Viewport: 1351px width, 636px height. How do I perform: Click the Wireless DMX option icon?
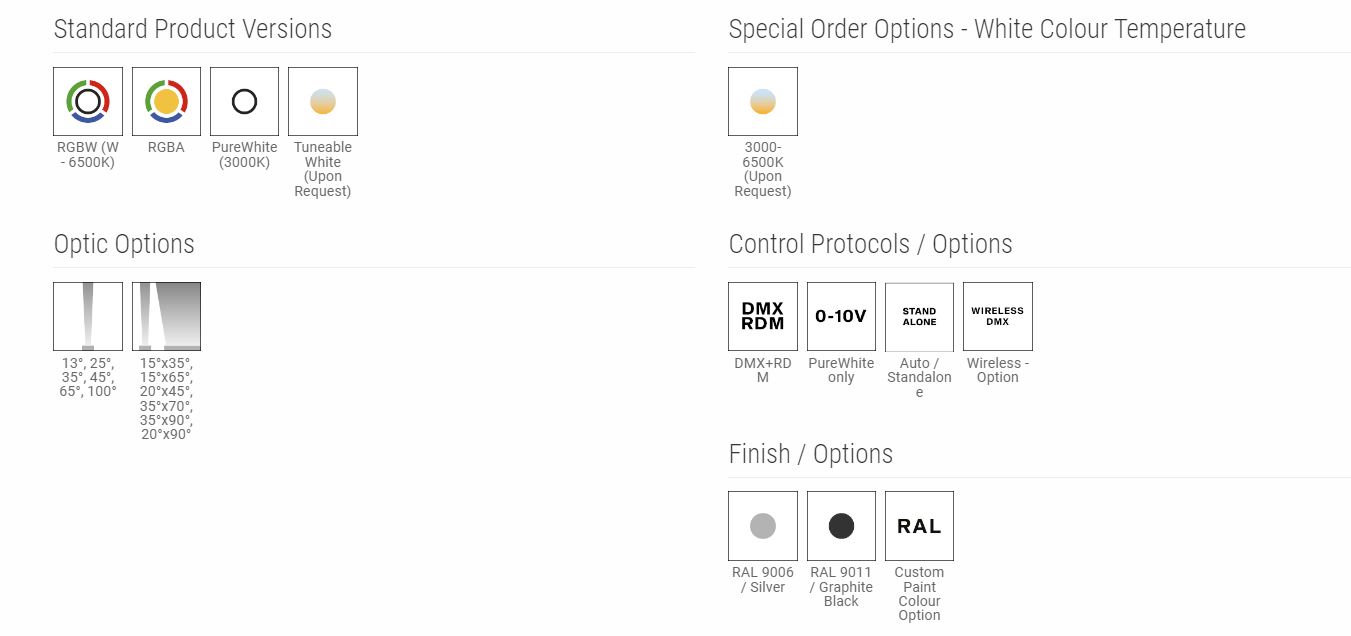click(x=997, y=316)
